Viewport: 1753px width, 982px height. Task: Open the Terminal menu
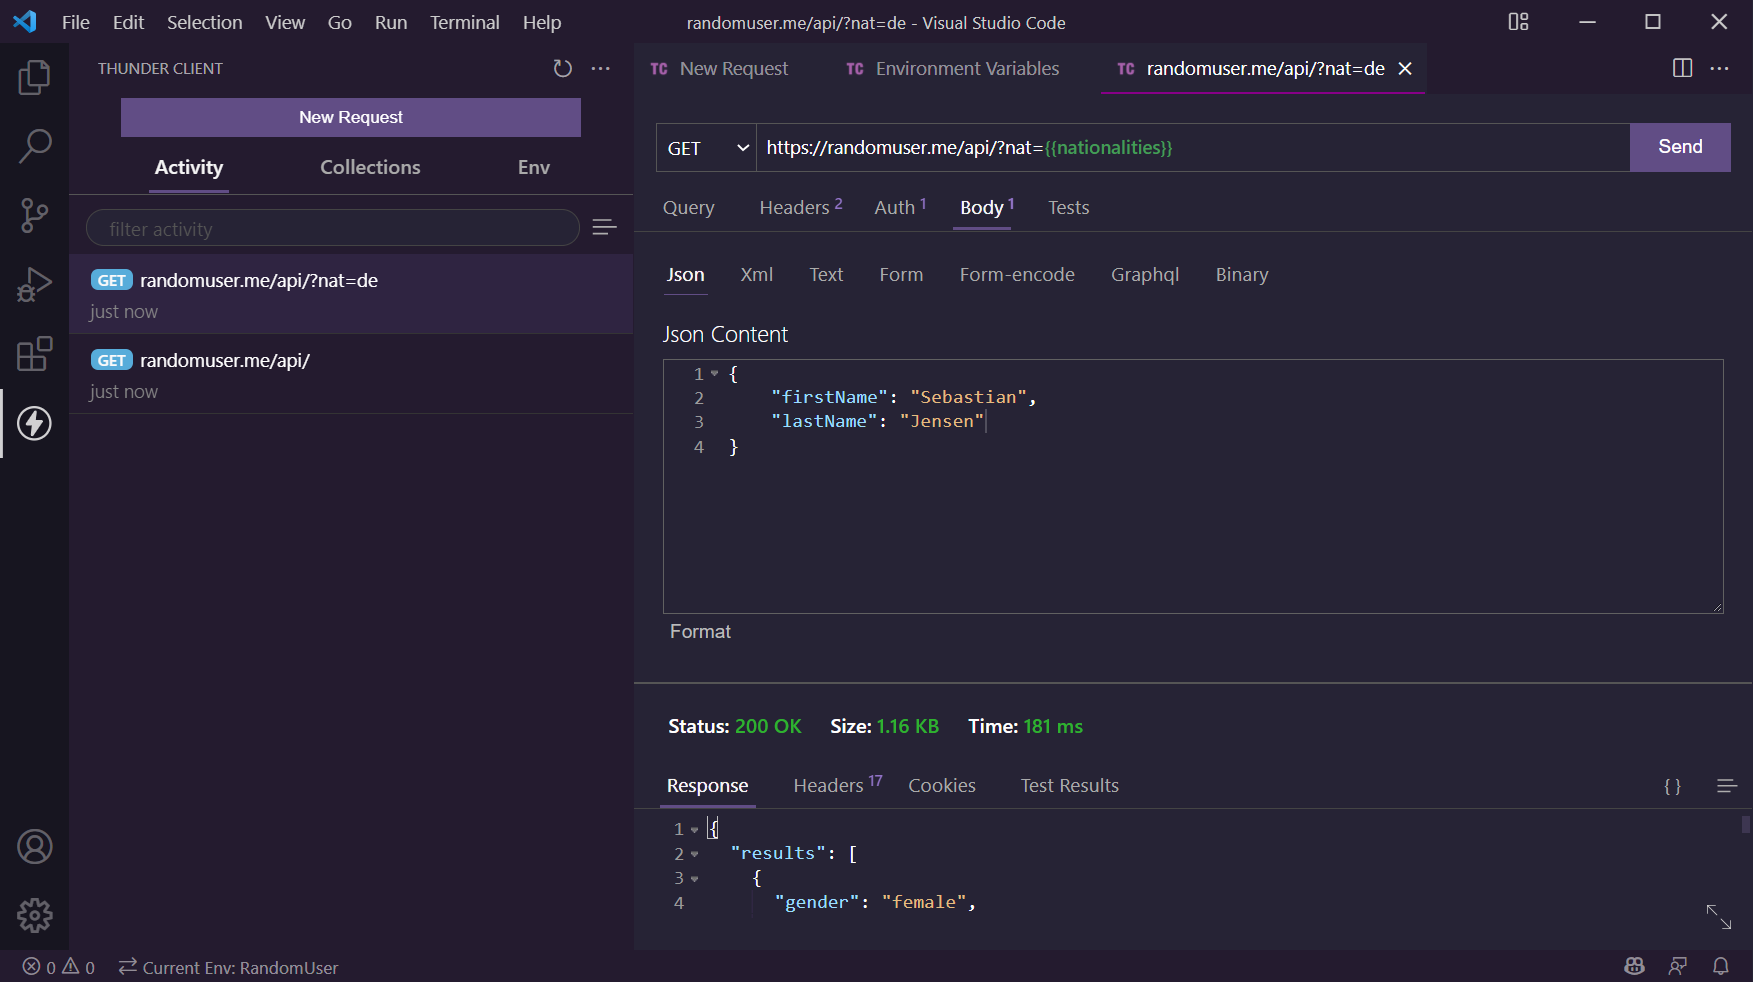(x=464, y=22)
